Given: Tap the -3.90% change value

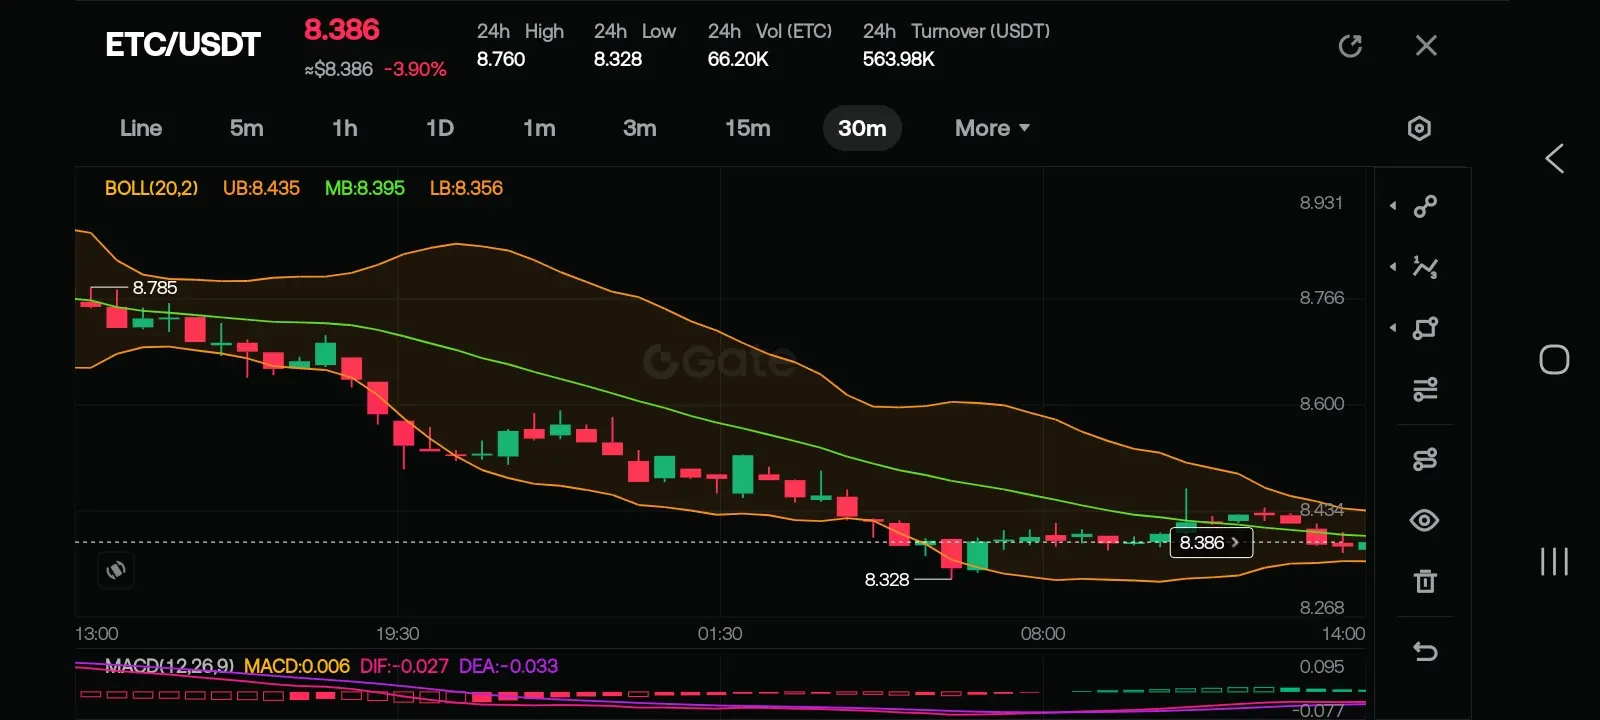Looking at the screenshot, I should point(415,69).
